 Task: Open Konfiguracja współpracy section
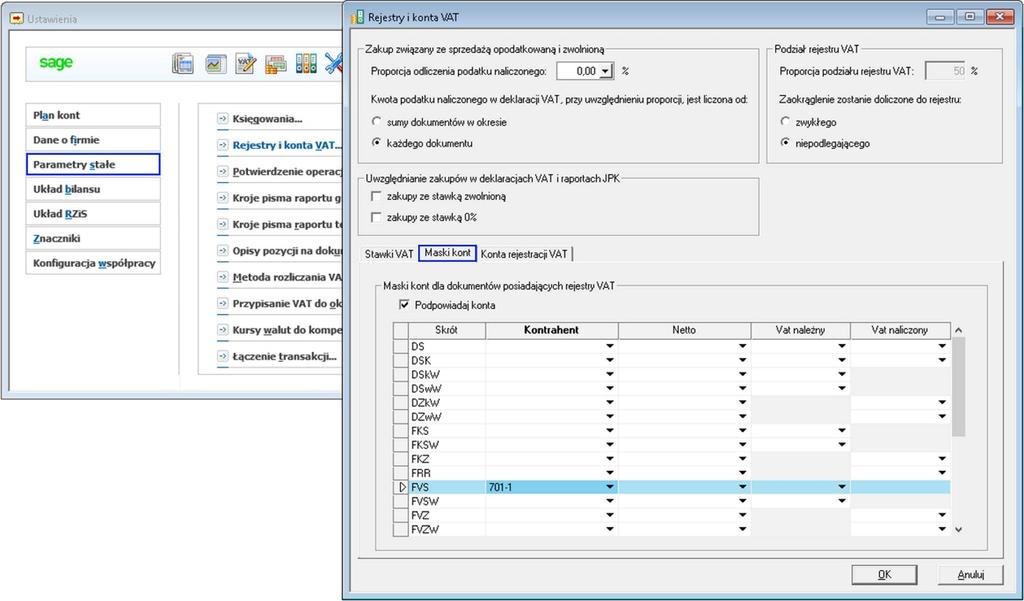(x=93, y=263)
